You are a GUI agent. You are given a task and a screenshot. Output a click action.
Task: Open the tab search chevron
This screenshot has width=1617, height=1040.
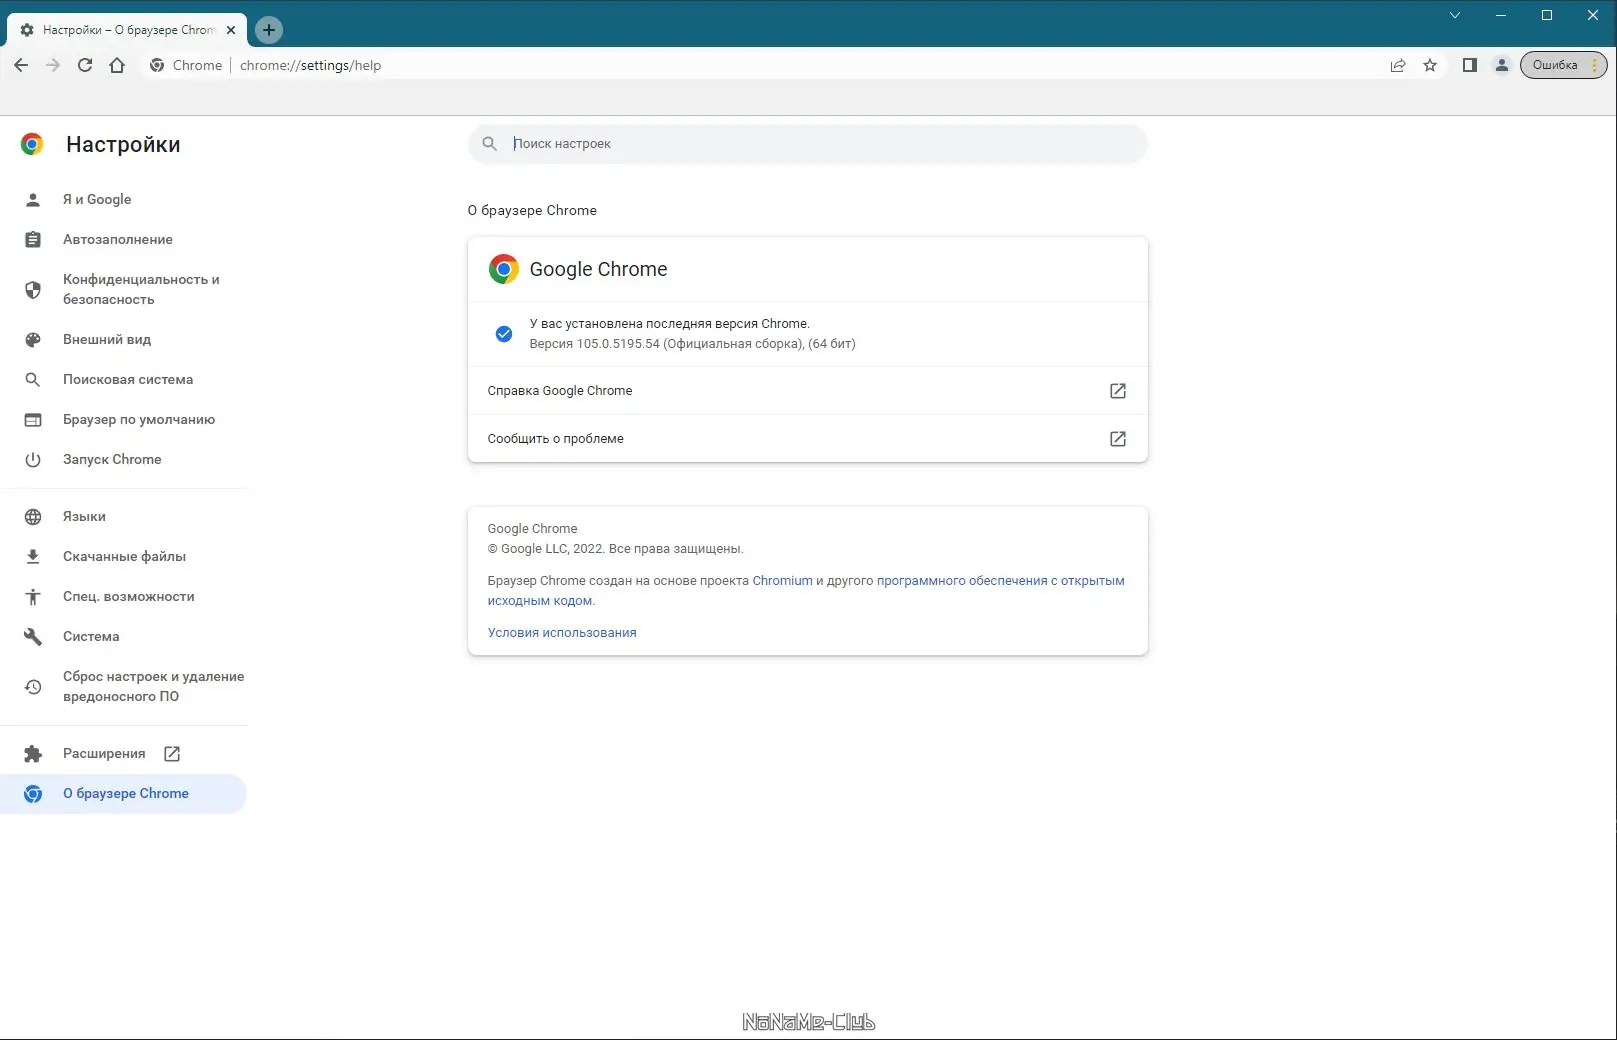click(x=1455, y=15)
